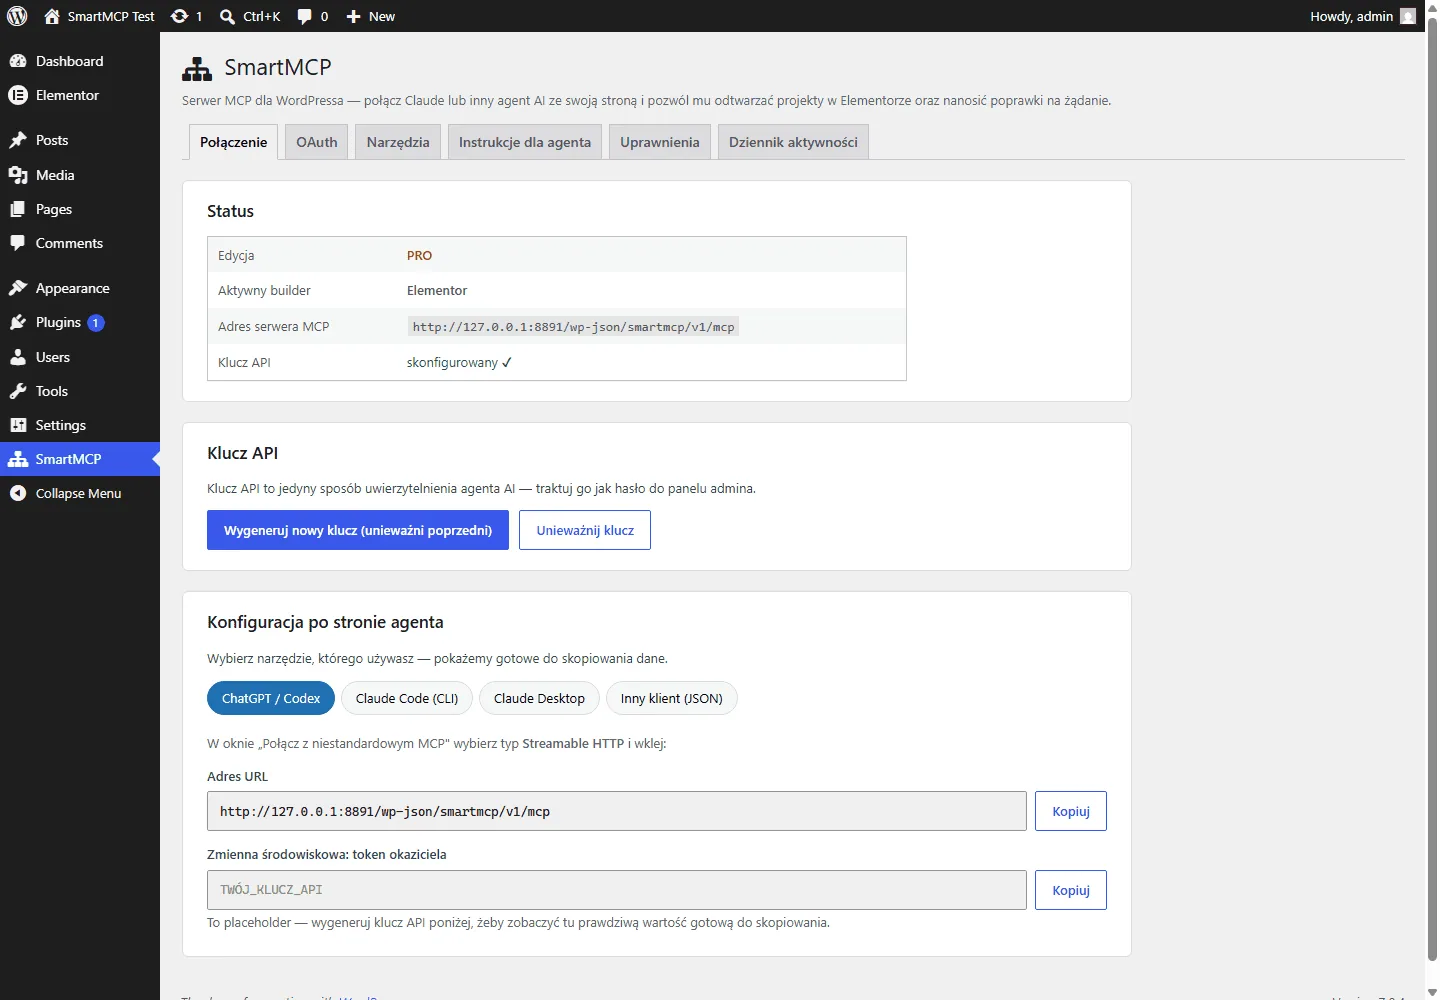Copy the bearer token with Kopiuj
1440x1000 pixels.
point(1071,890)
